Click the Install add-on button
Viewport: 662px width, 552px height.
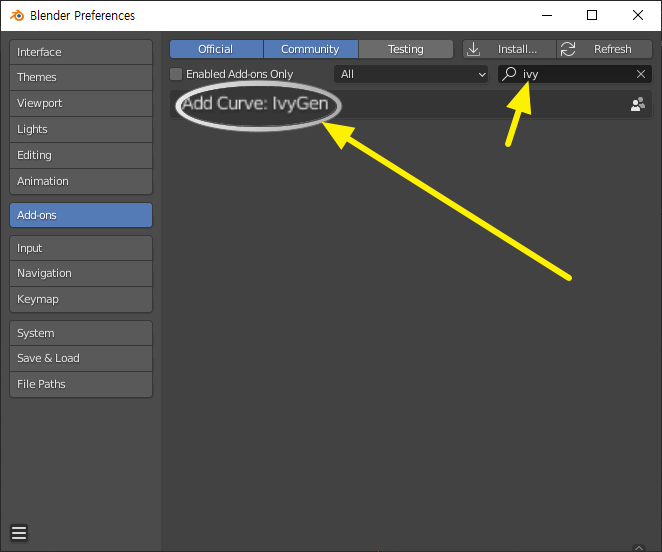tap(509, 49)
